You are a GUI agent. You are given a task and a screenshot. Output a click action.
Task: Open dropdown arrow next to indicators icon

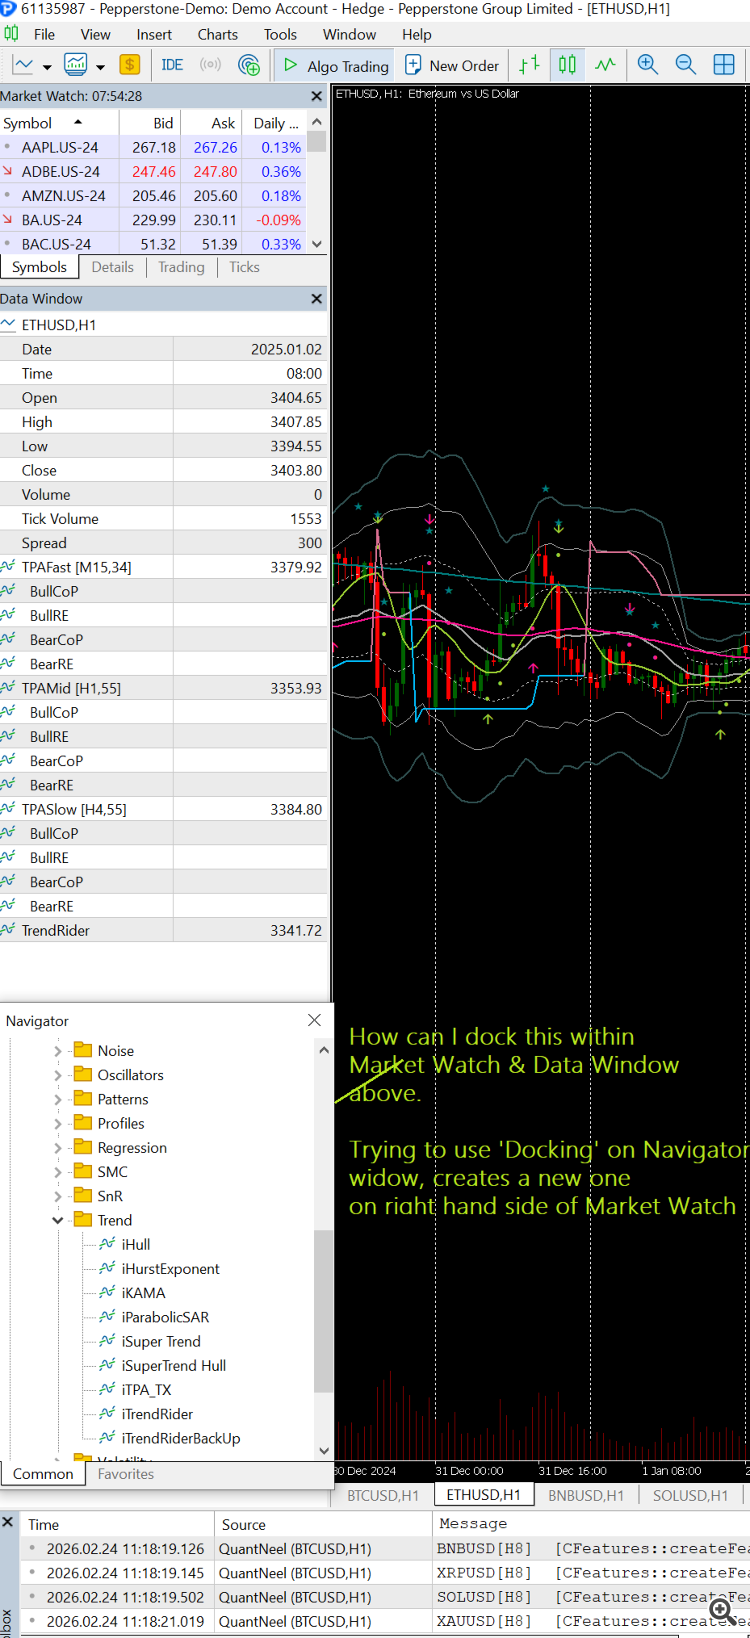[100, 67]
